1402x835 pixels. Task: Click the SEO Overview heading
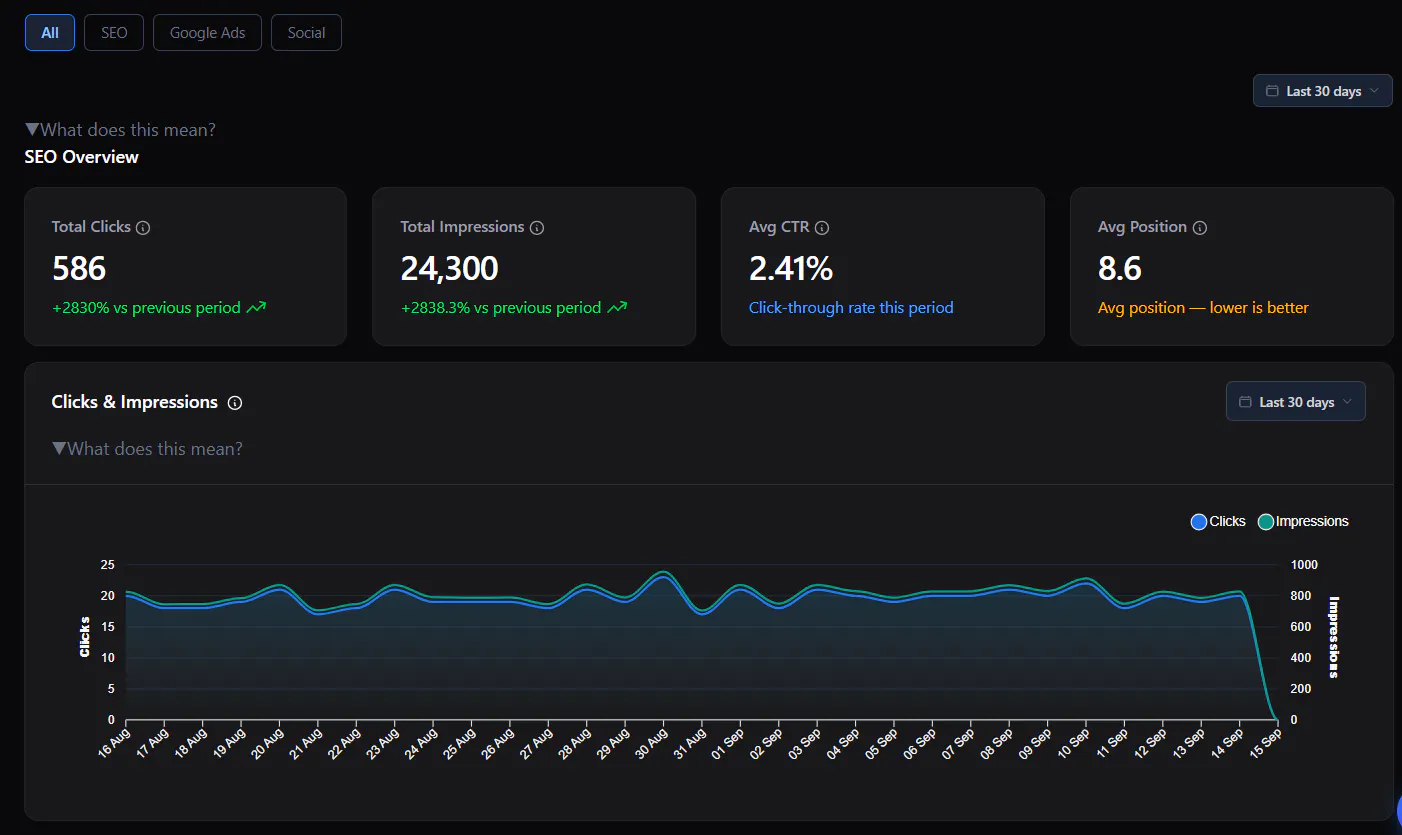pyautogui.click(x=82, y=157)
